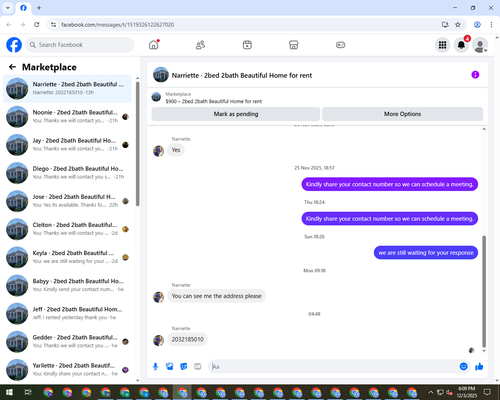Click the More Options button

click(402, 114)
